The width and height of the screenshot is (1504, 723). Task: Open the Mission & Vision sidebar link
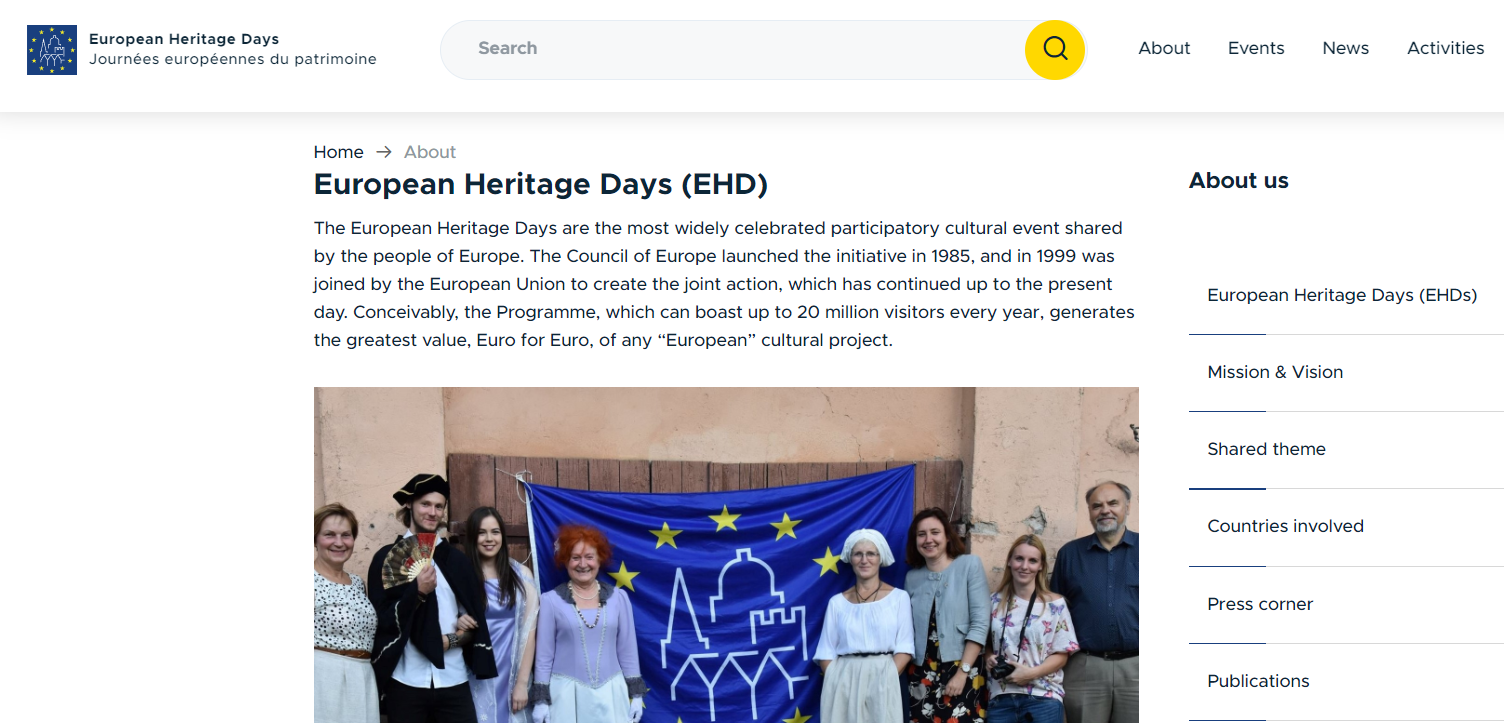(x=1275, y=372)
